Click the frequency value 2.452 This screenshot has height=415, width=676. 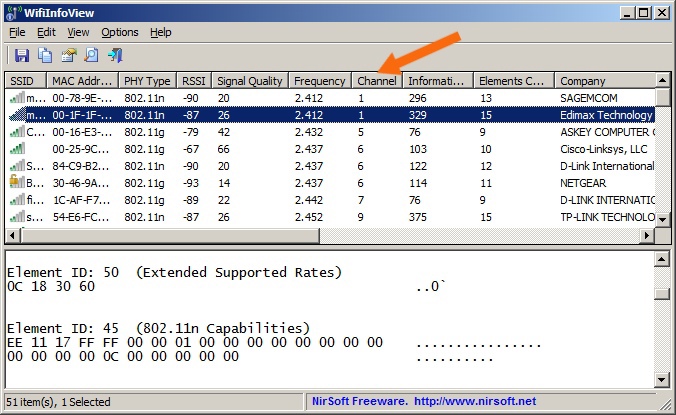coord(309,217)
